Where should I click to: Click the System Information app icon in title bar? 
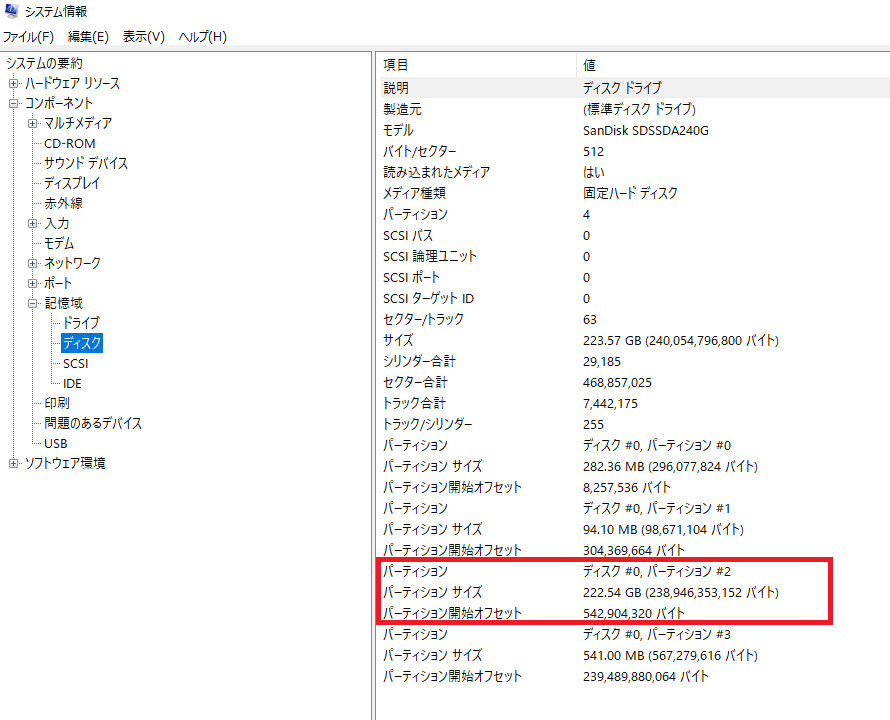click(x=11, y=12)
